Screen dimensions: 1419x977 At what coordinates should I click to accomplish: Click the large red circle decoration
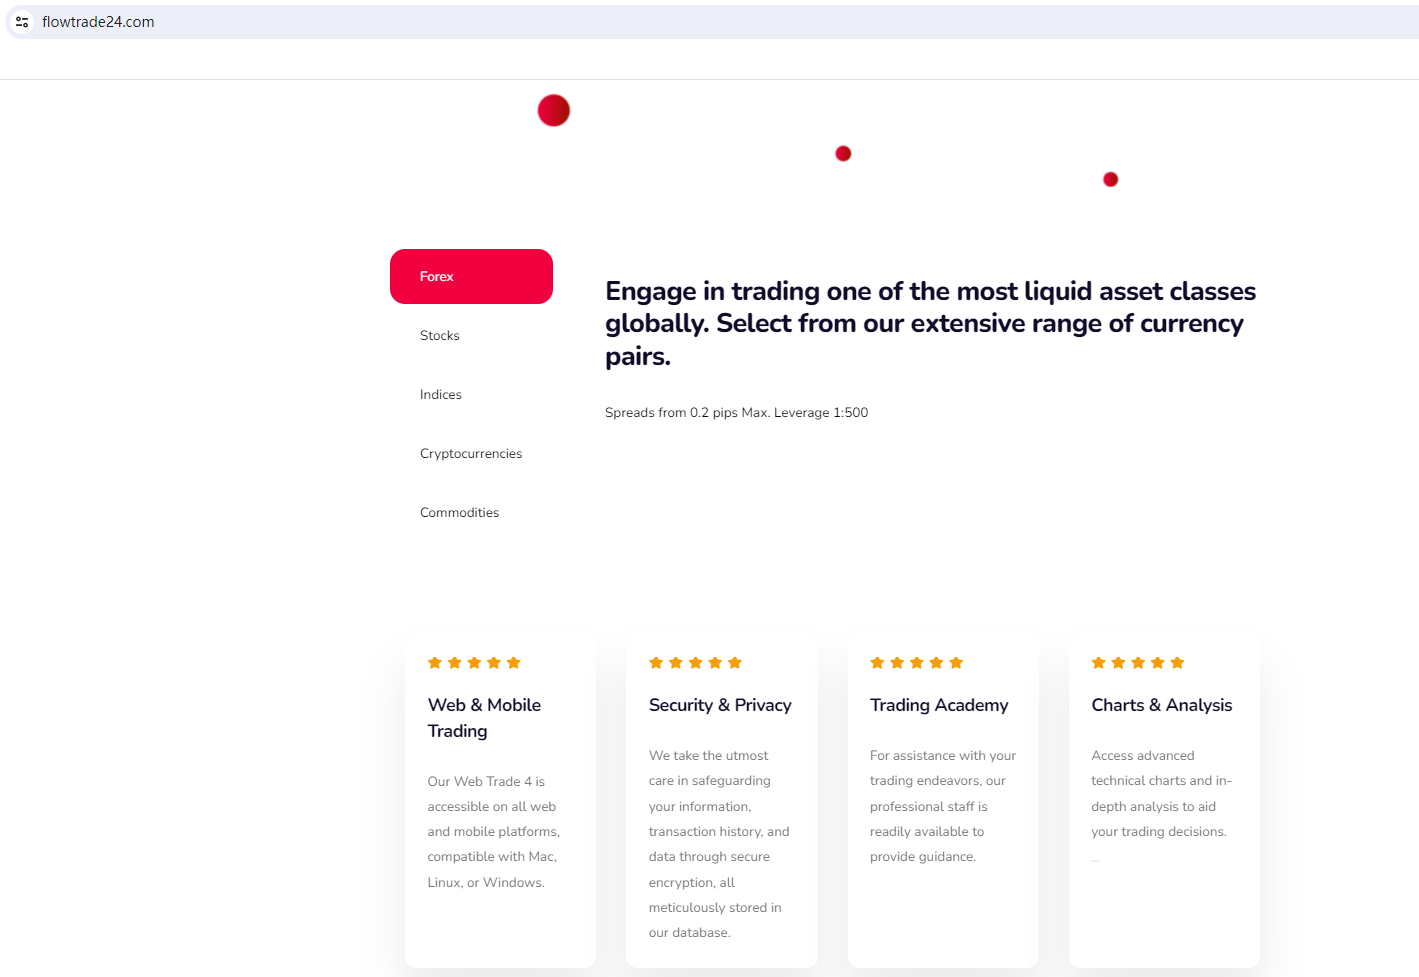tap(554, 110)
